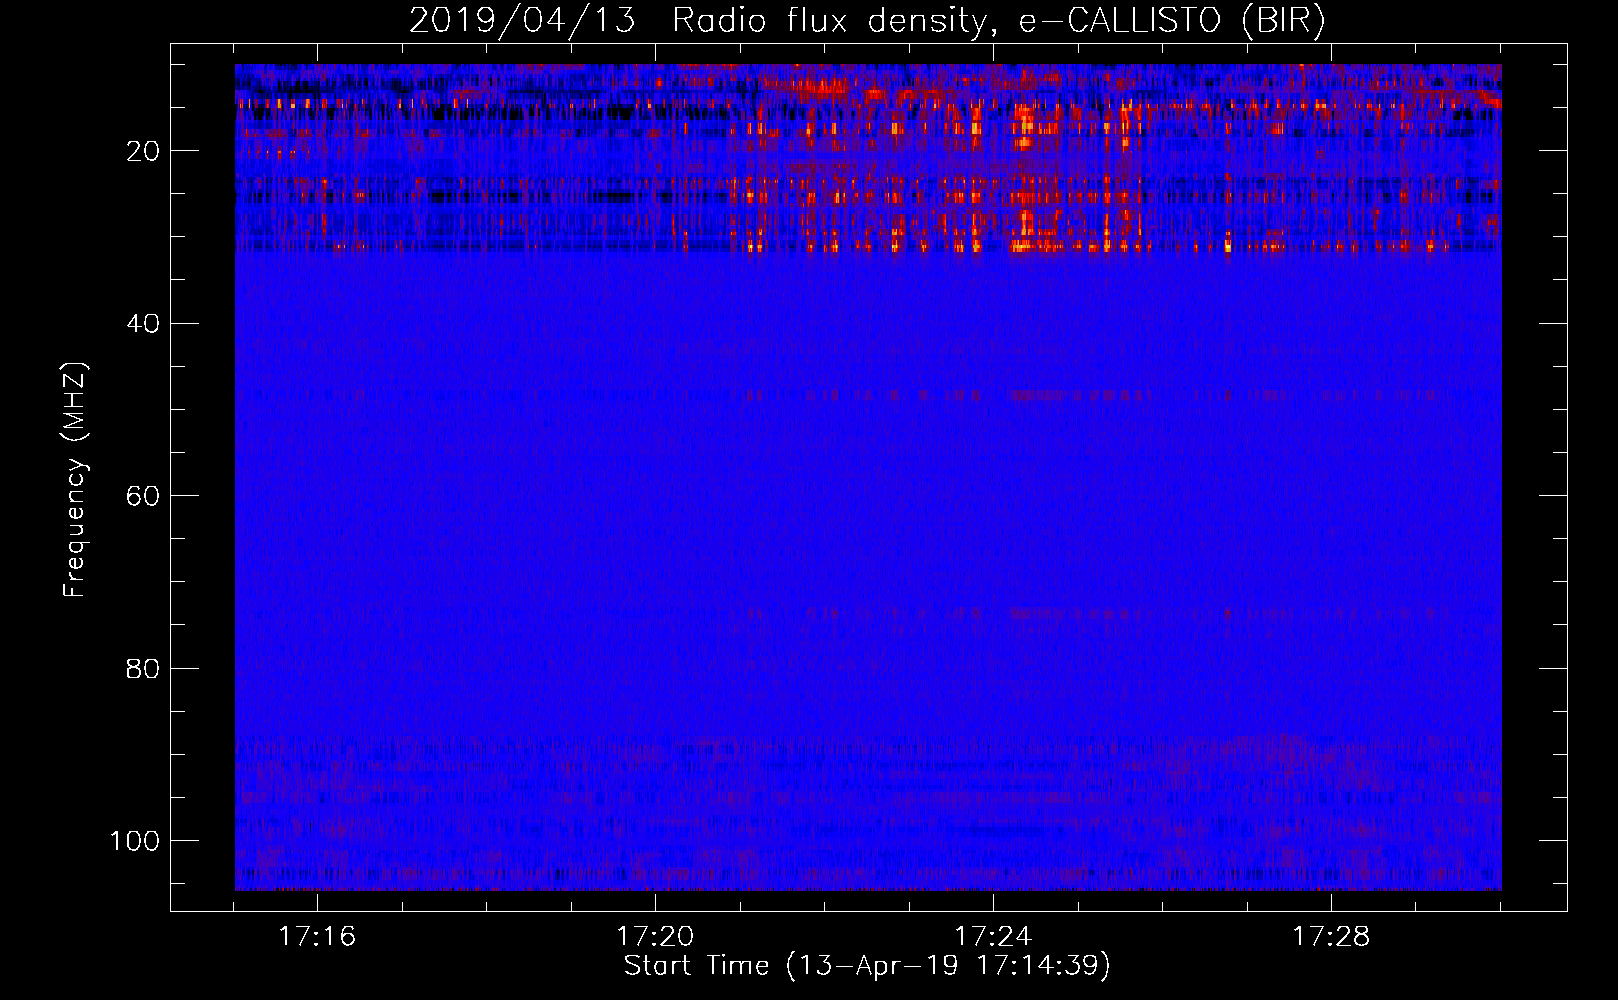
Task: Click the time tick label '17:20'
Action: (655, 937)
